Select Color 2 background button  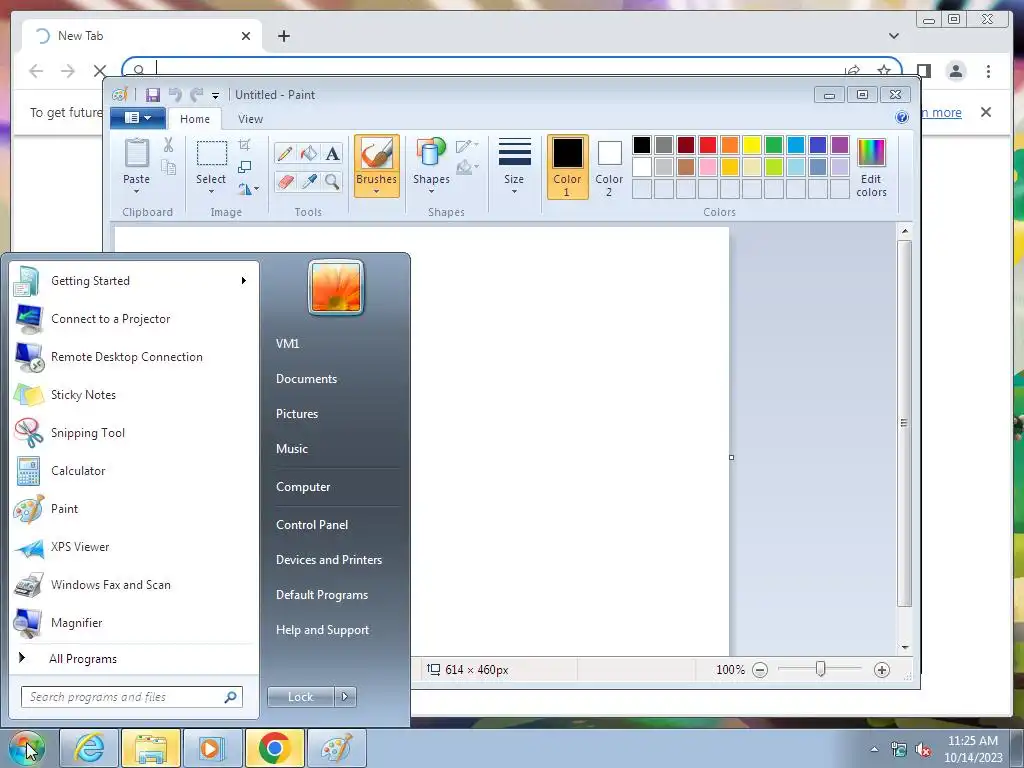tap(609, 167)
